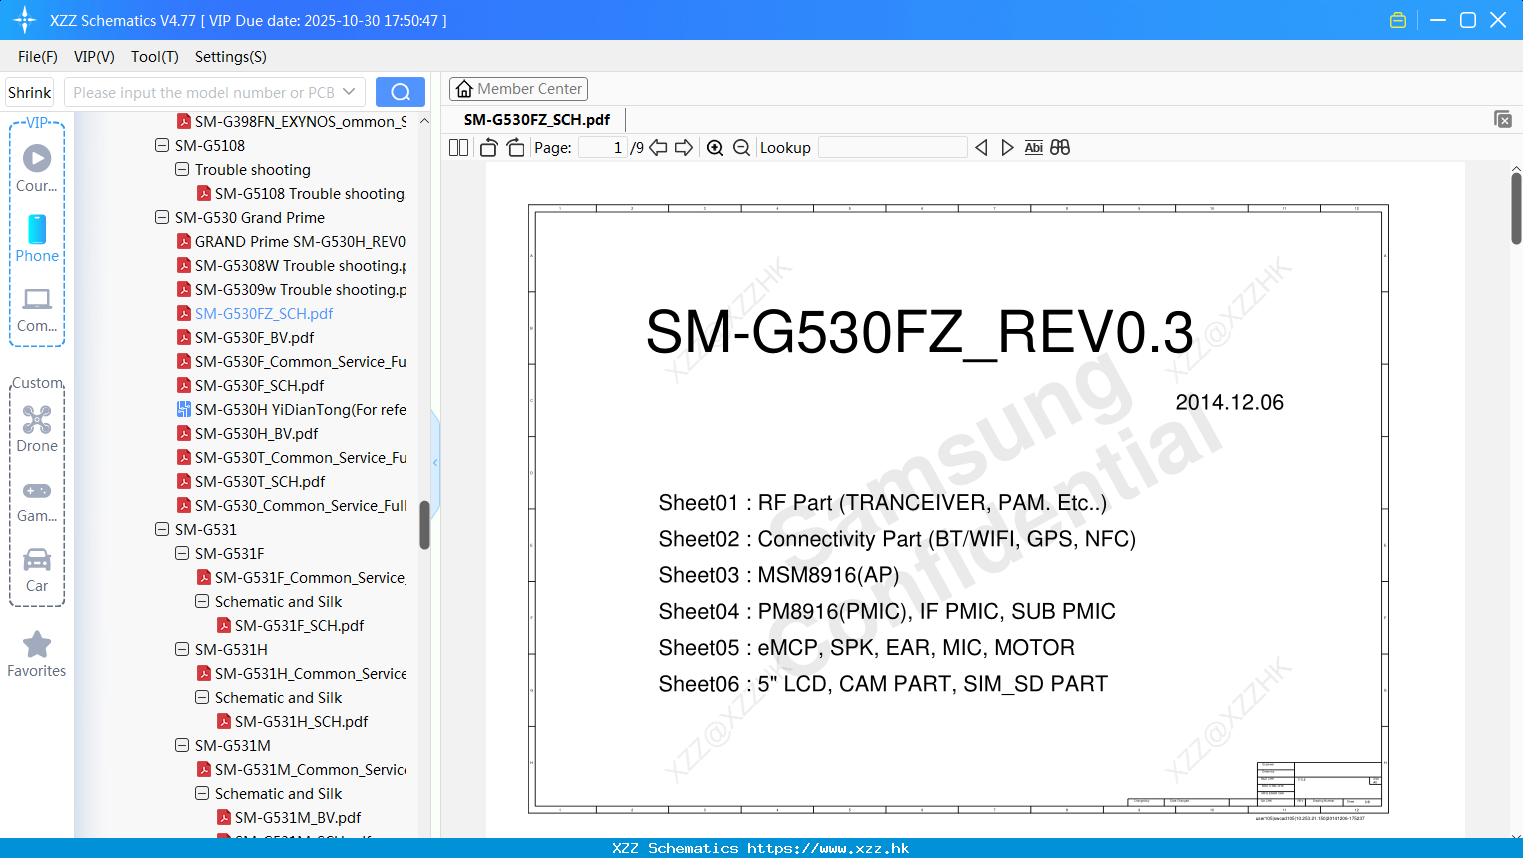The height and width of the screenshot is (858, 1523).
Task: Click the XZZ app logo
Action: (25, 20)
